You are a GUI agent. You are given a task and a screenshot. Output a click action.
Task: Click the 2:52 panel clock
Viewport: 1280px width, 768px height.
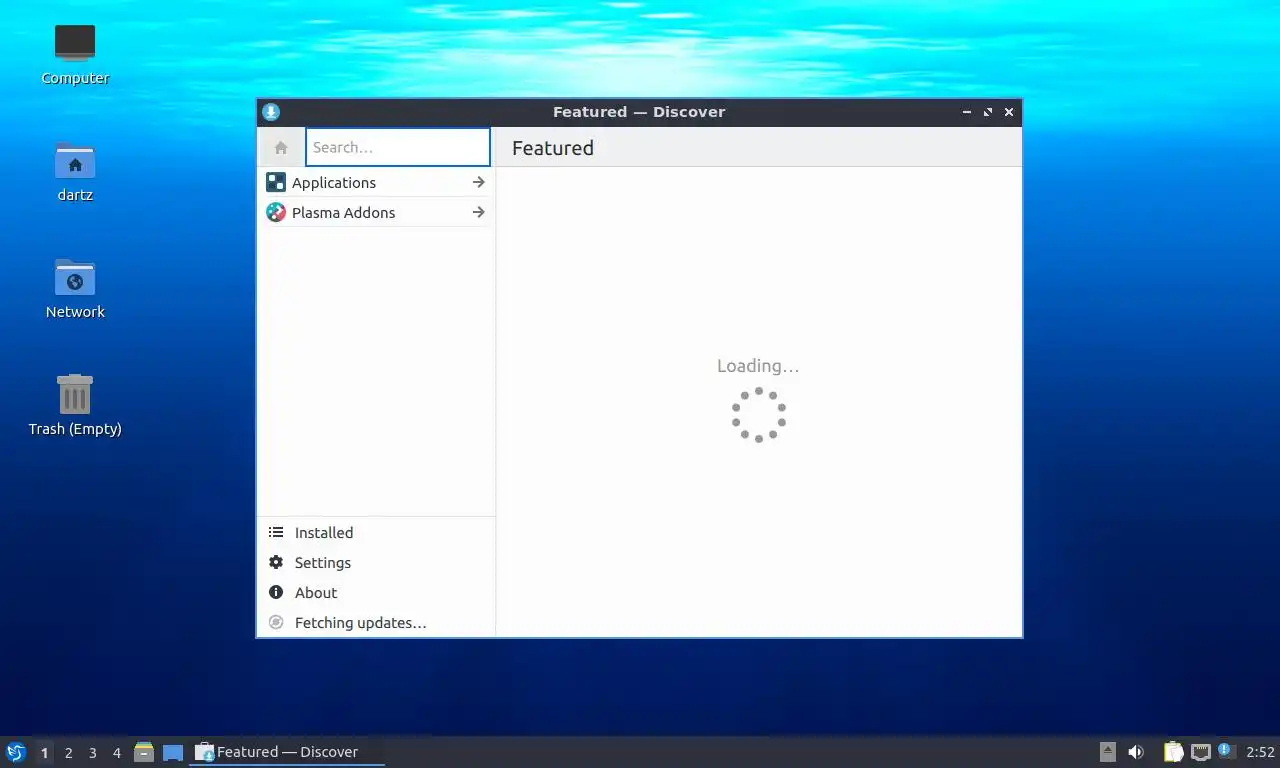(1260, 752)
